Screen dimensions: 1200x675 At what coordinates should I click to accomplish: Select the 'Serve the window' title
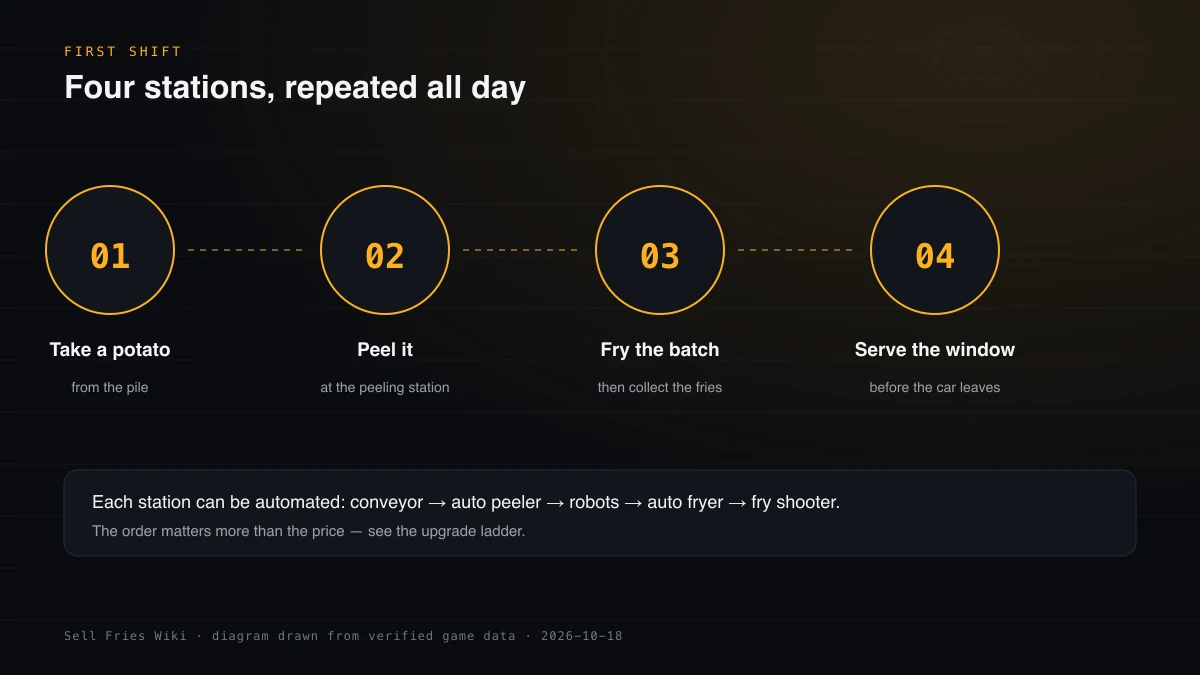(935, 350)
